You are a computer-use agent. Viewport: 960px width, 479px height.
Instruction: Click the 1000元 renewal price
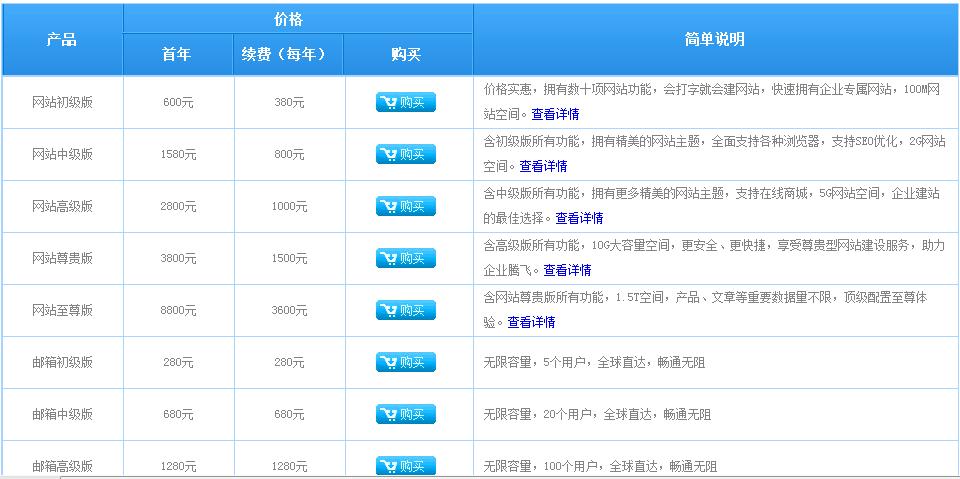point(289,207)
